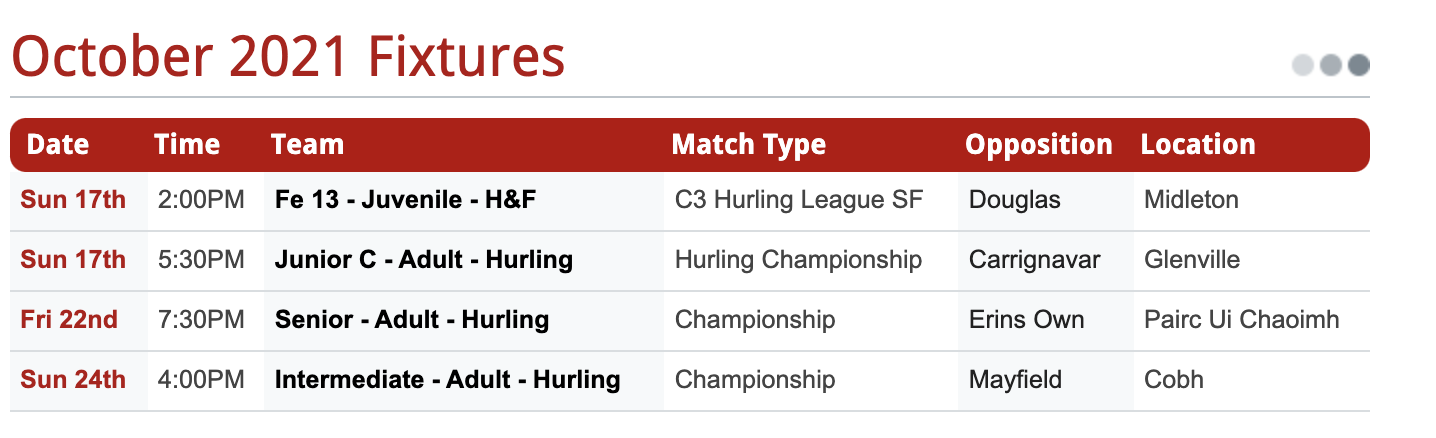Screen dimensions: 1436x438
Task: Click the first light grey carousel dot
Action: tap(1302, 65)
